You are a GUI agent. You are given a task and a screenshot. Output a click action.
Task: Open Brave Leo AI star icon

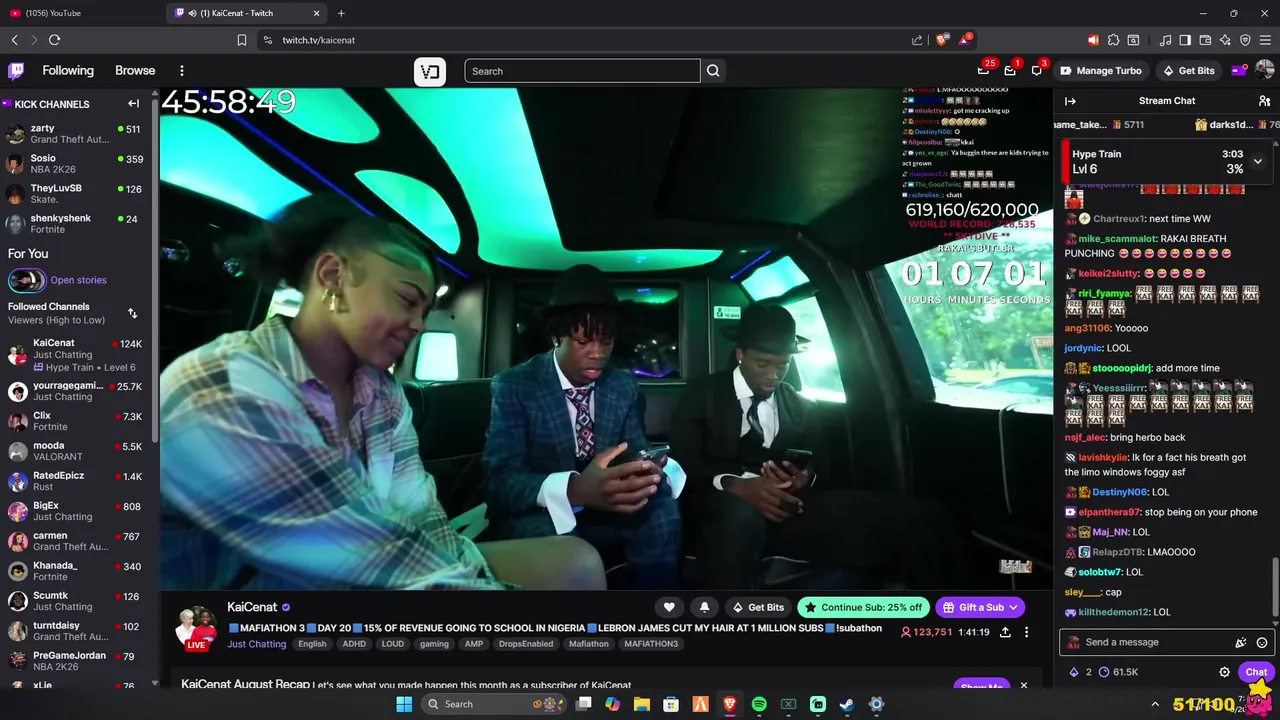1225,40
